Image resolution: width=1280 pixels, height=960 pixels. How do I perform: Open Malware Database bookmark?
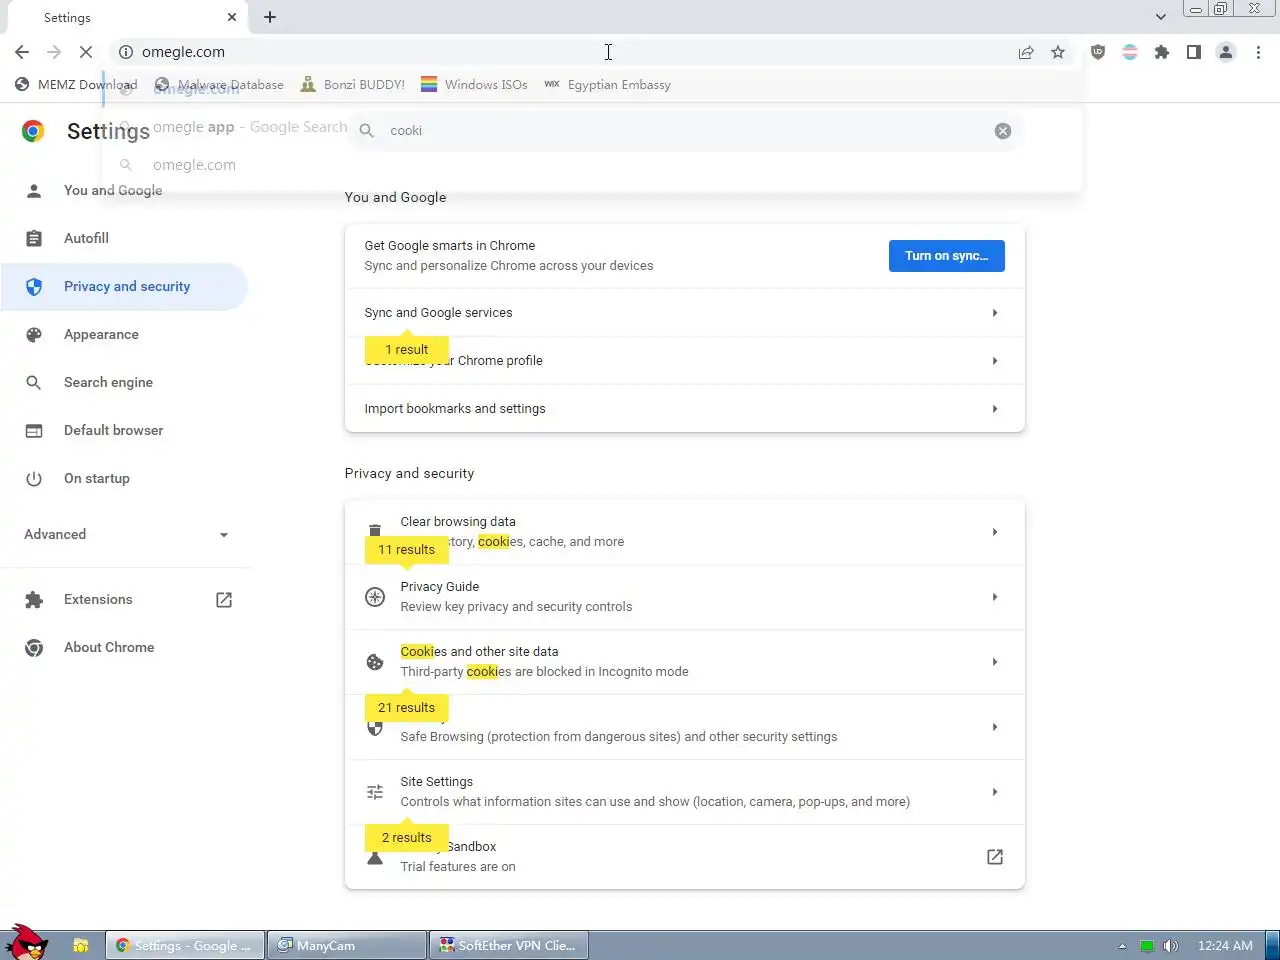coord(219,85)
